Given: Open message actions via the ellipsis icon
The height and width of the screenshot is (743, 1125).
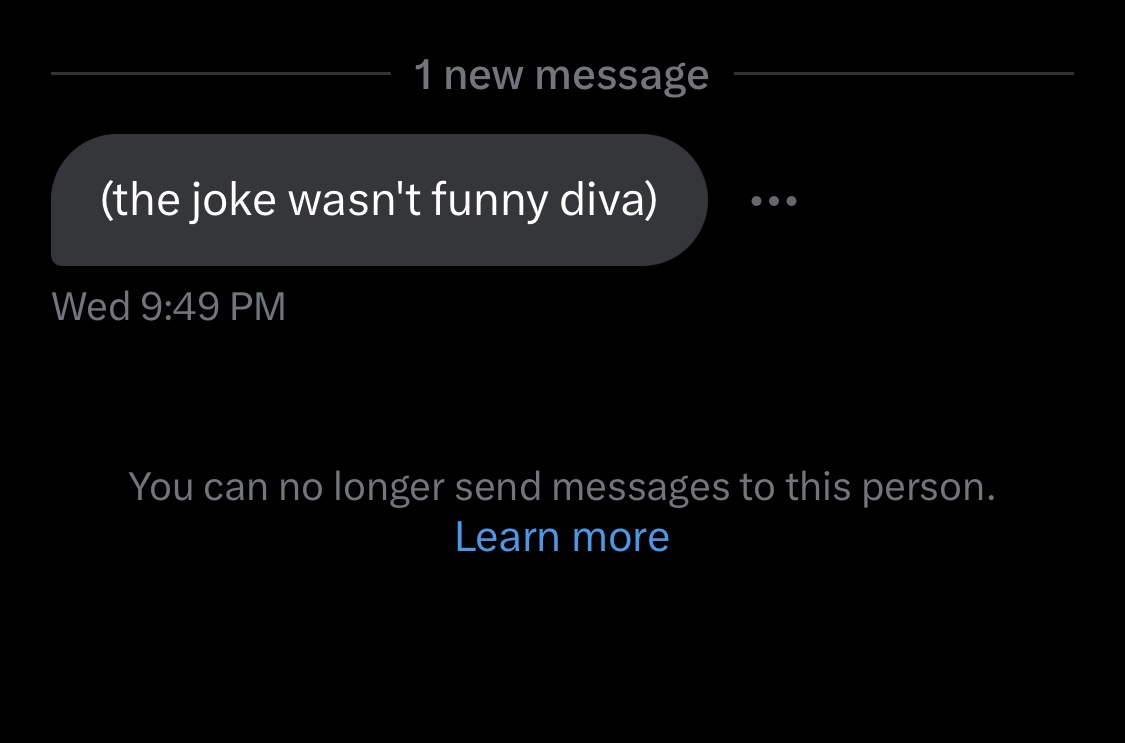Looking at the screenshot, I should click(x=773, y=201).
